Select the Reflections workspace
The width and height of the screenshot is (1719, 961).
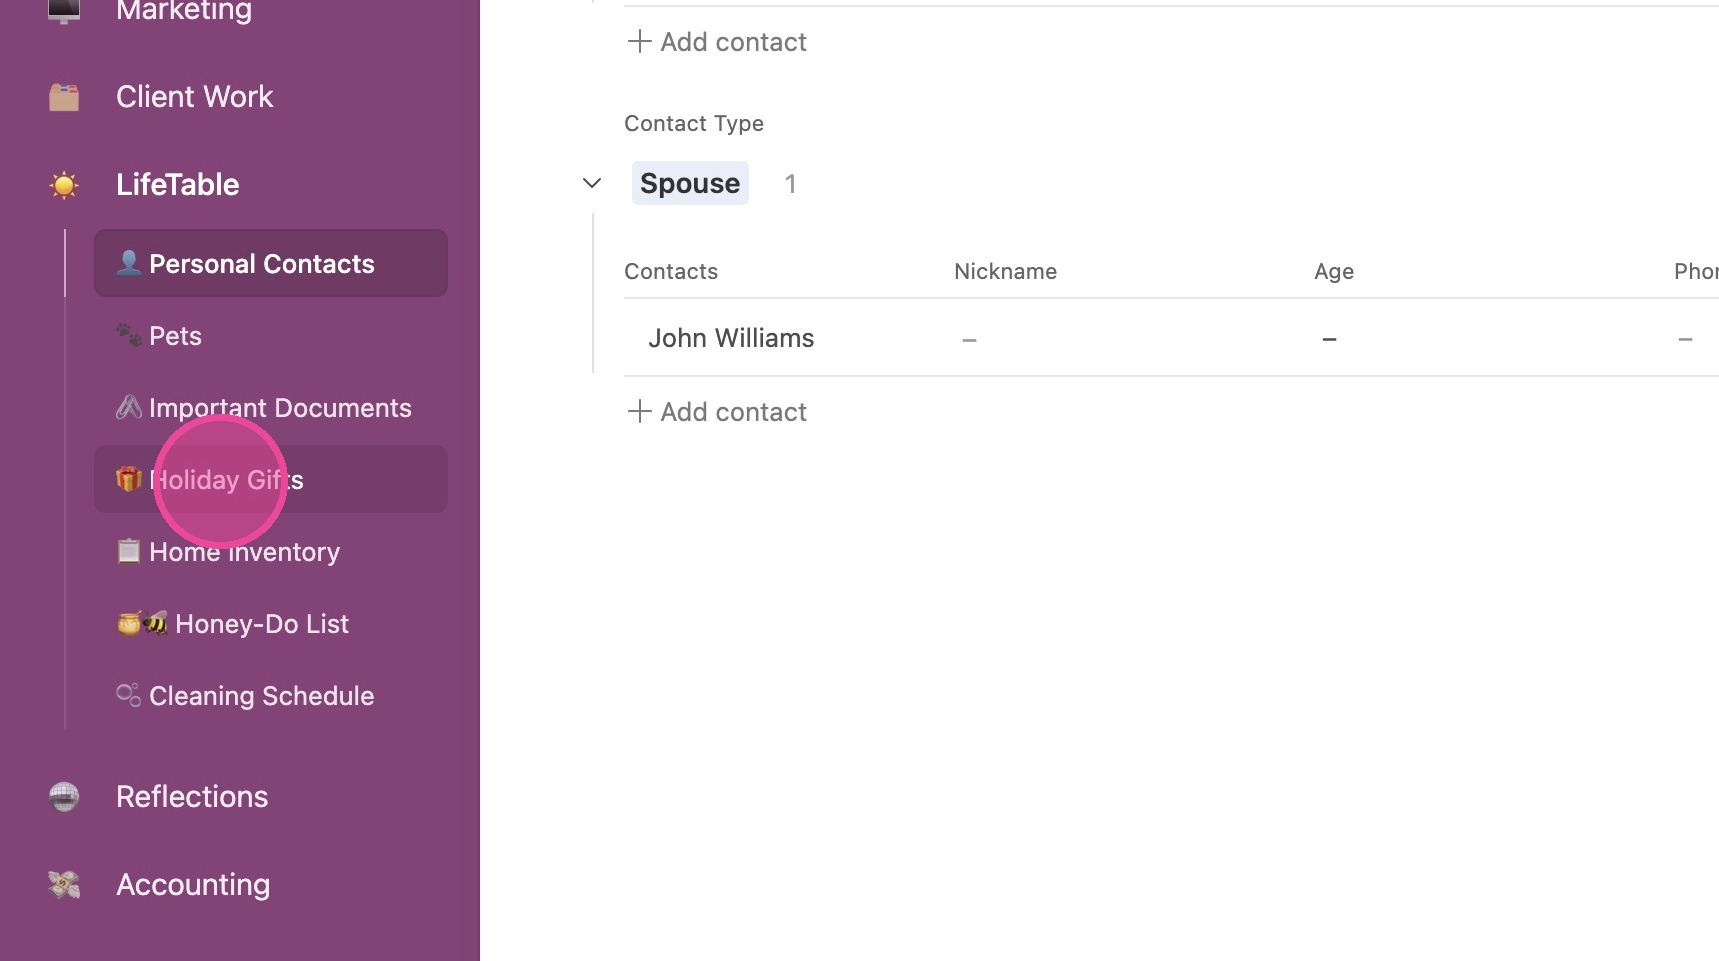192,797
